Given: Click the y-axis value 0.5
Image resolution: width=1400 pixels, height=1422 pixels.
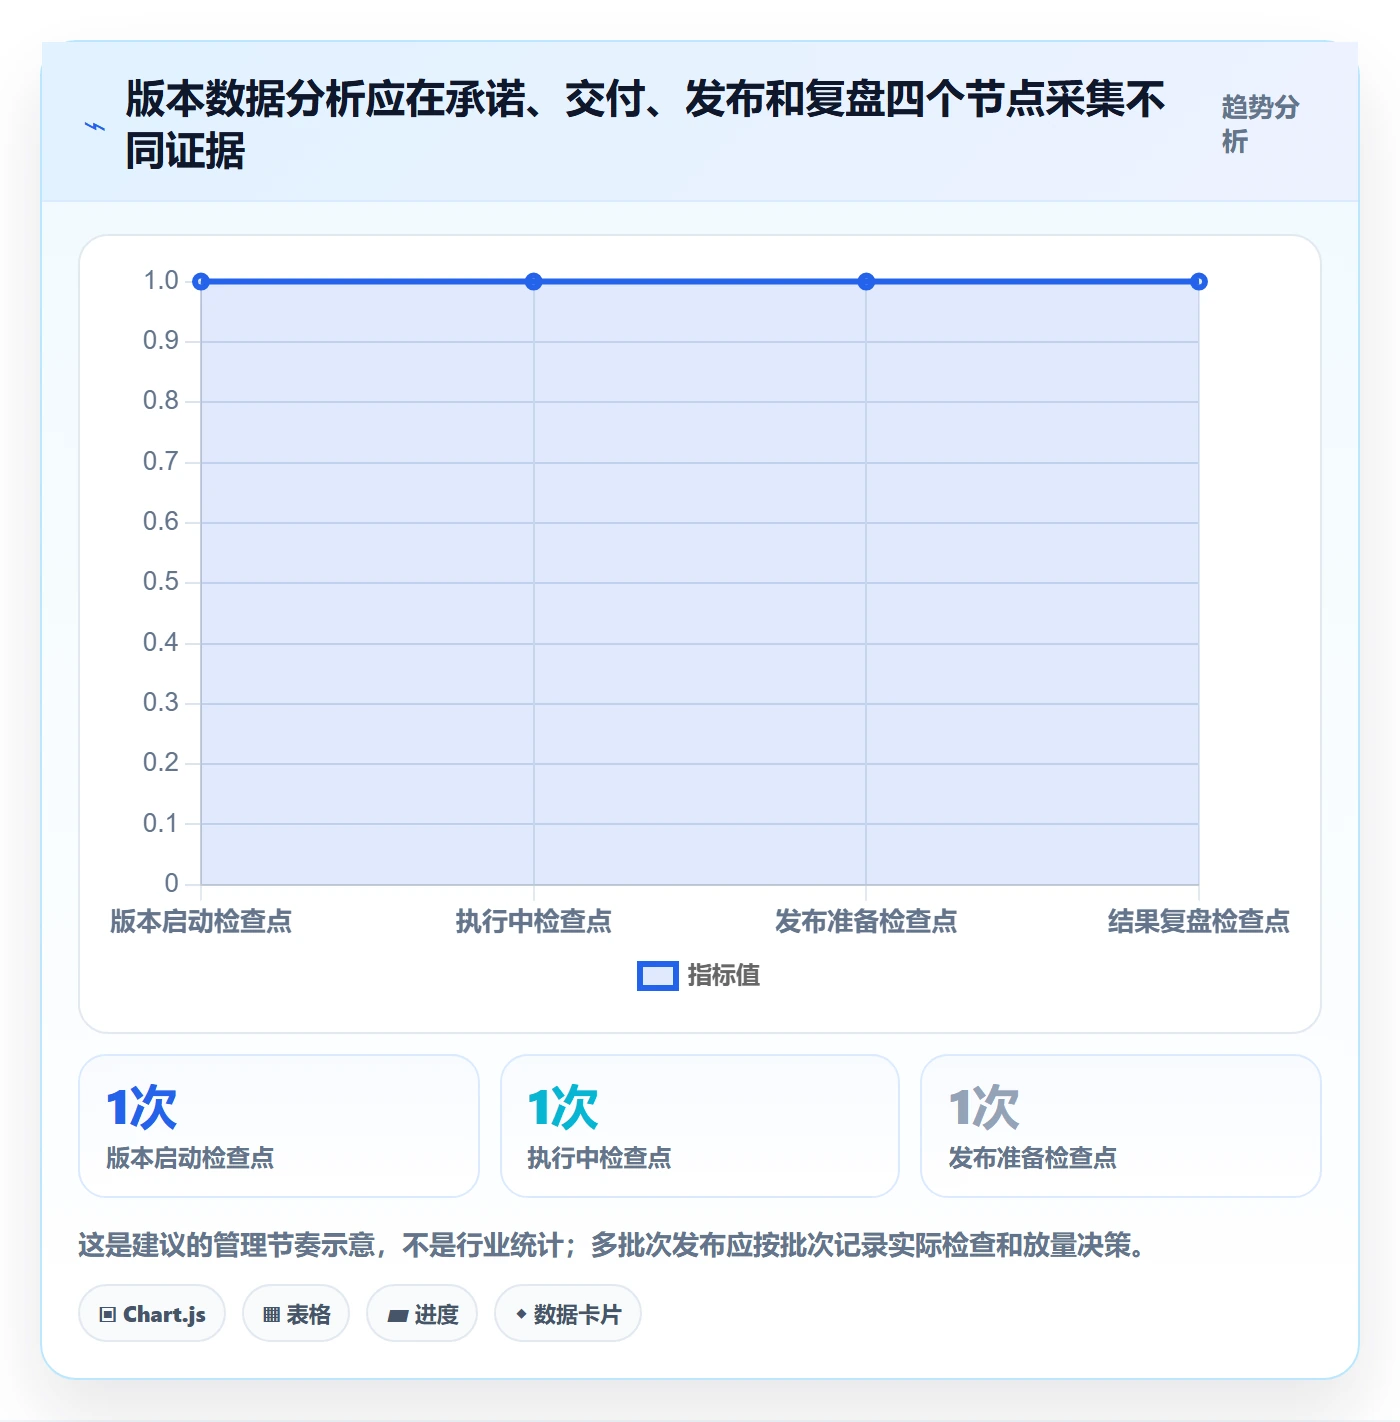Looking at the screenshot, I should coord(161,582).
